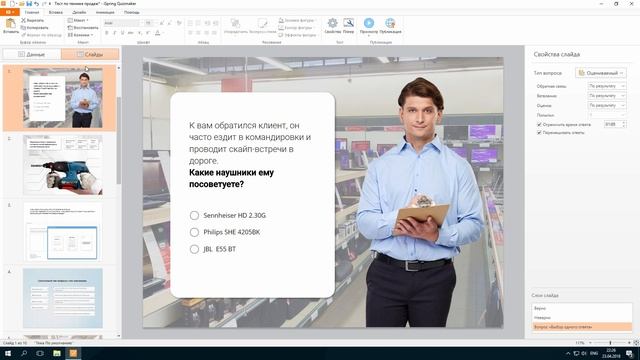Click the Cut (Вырезать) command
The height and width of the screenshot is (360, 640).
point(32,20)
